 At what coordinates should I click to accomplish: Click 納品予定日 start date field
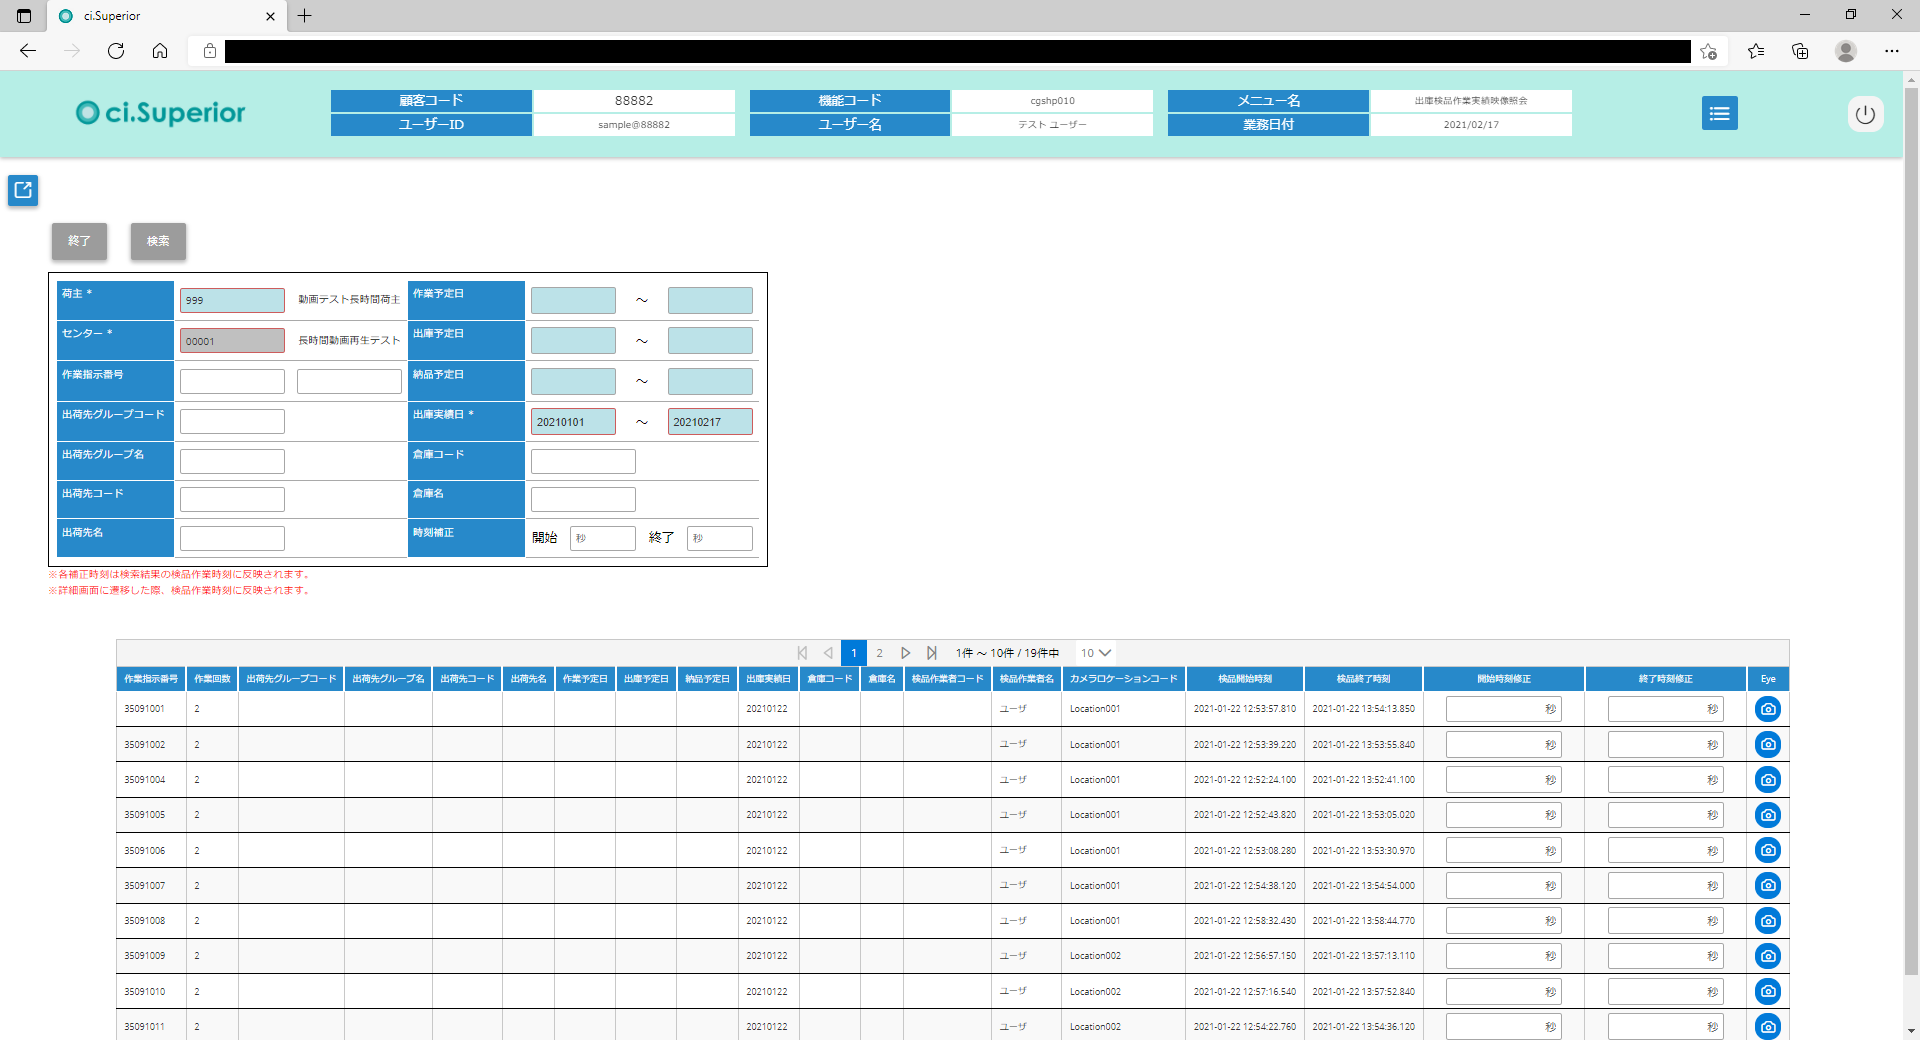pos(573,381)
